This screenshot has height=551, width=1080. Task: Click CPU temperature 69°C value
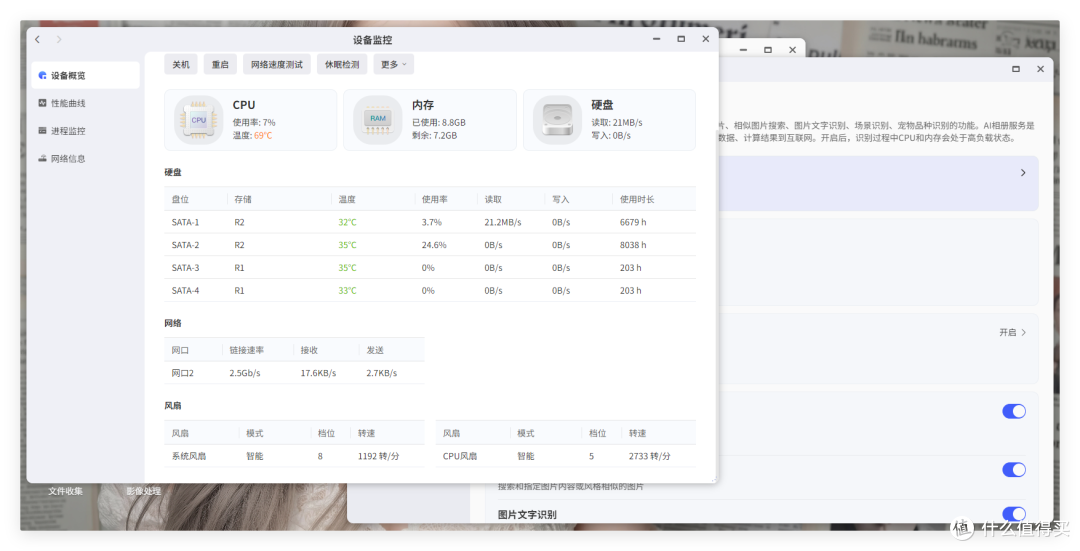tap(263, 136)
